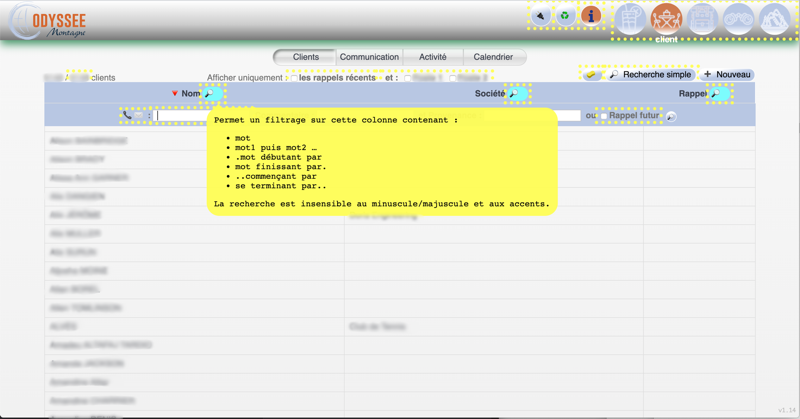Open the active orange client module icon
This screenshot has height=419, width=800.
click(x=666, y=19)
